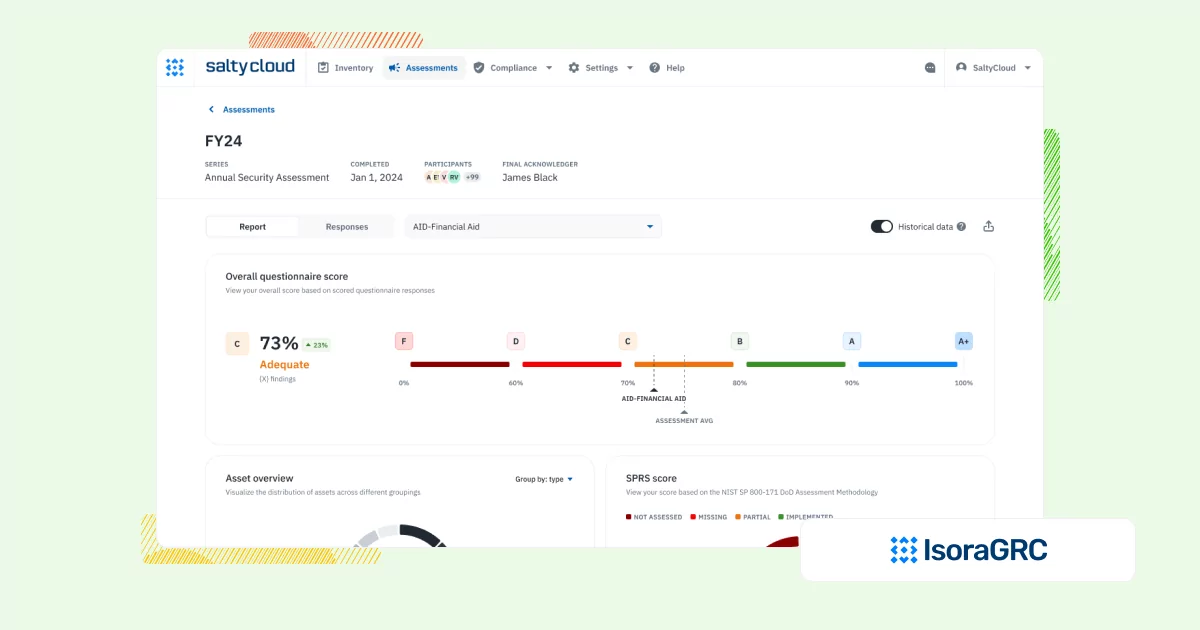Click the export share icon beside Historical data
1200x630 pixels.
(989, 226)
